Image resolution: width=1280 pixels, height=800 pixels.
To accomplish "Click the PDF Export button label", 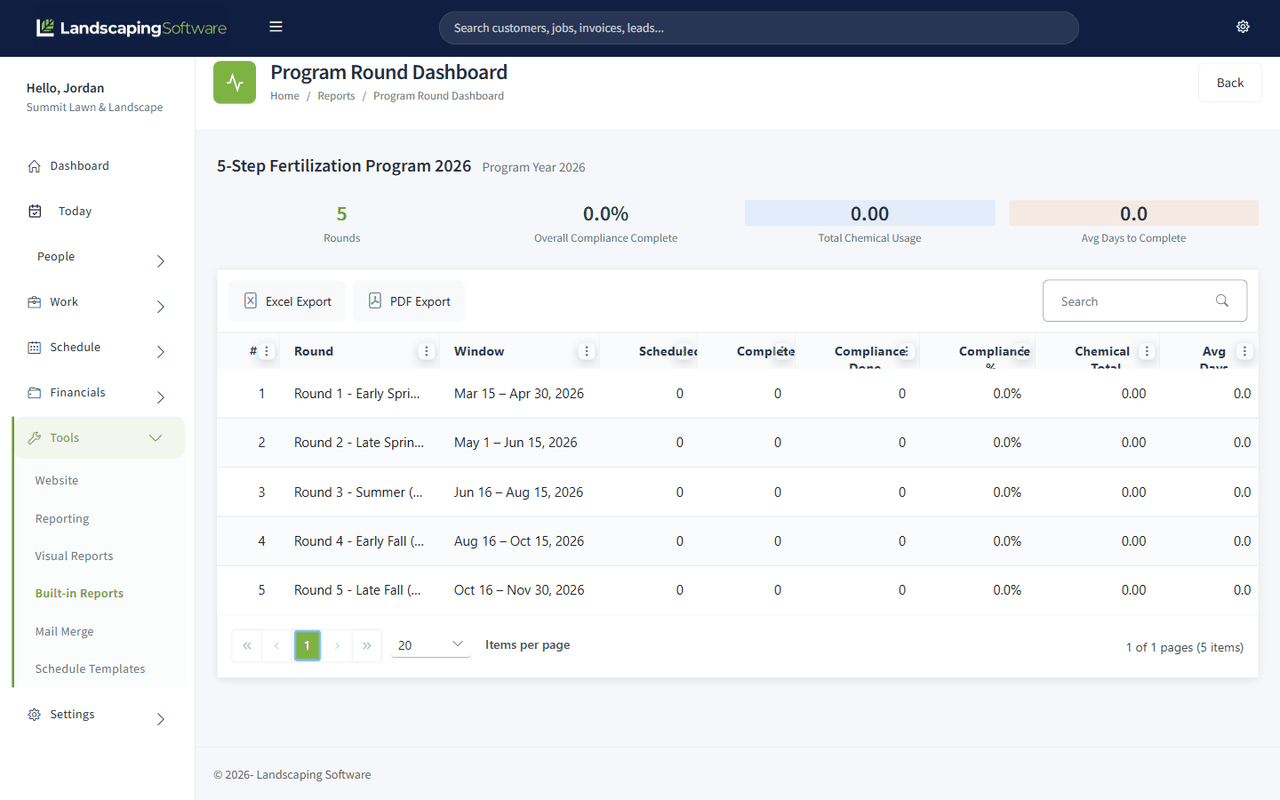I will (x=420, y=301).
